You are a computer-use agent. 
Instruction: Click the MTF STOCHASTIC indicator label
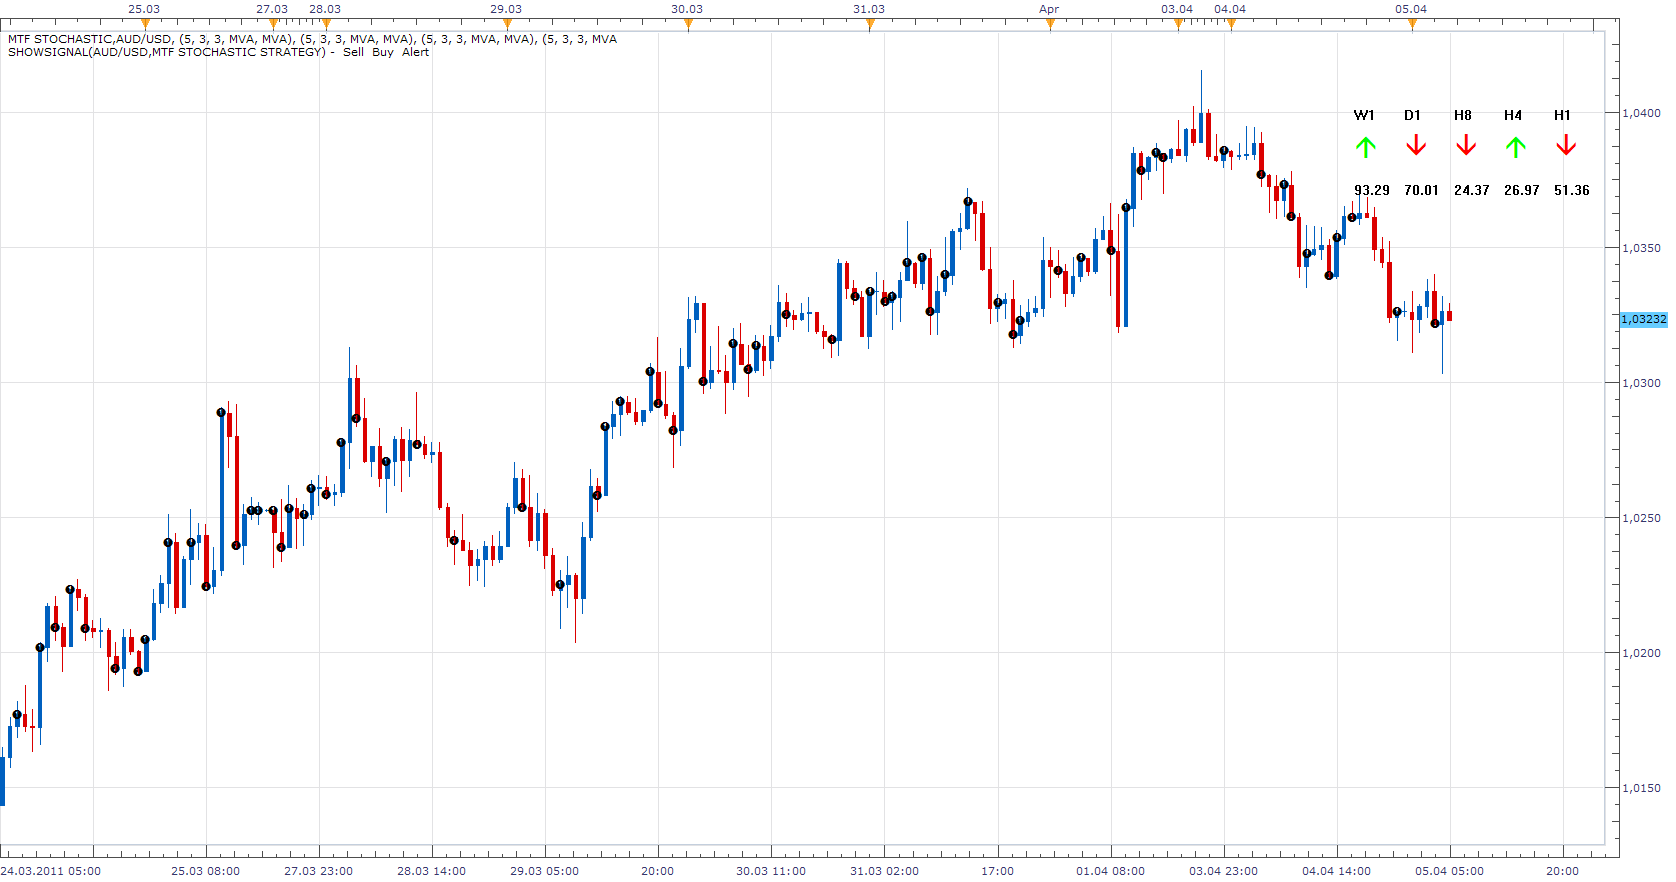pyautogui.click(x=312, y=39)
